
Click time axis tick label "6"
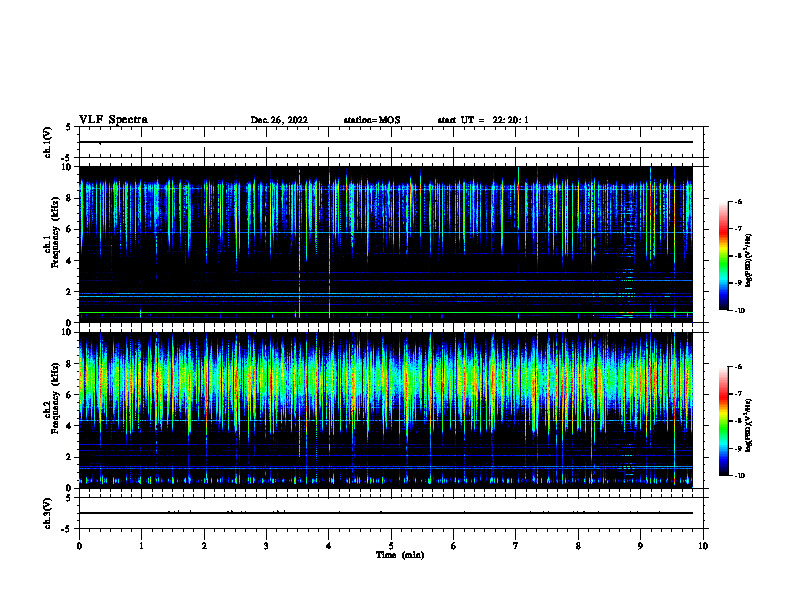point(454,546)
